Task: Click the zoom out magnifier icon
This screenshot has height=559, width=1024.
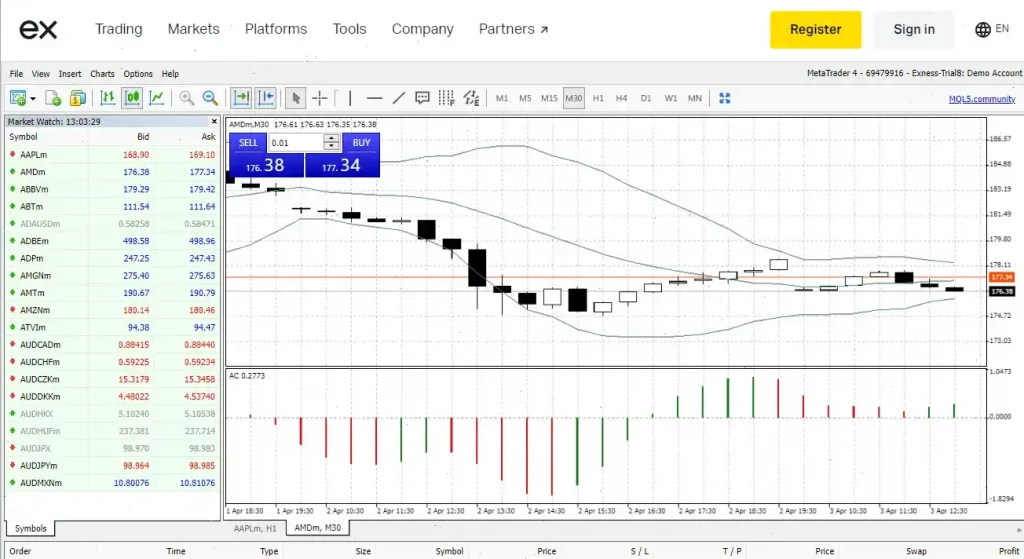Action: [210, 98]
